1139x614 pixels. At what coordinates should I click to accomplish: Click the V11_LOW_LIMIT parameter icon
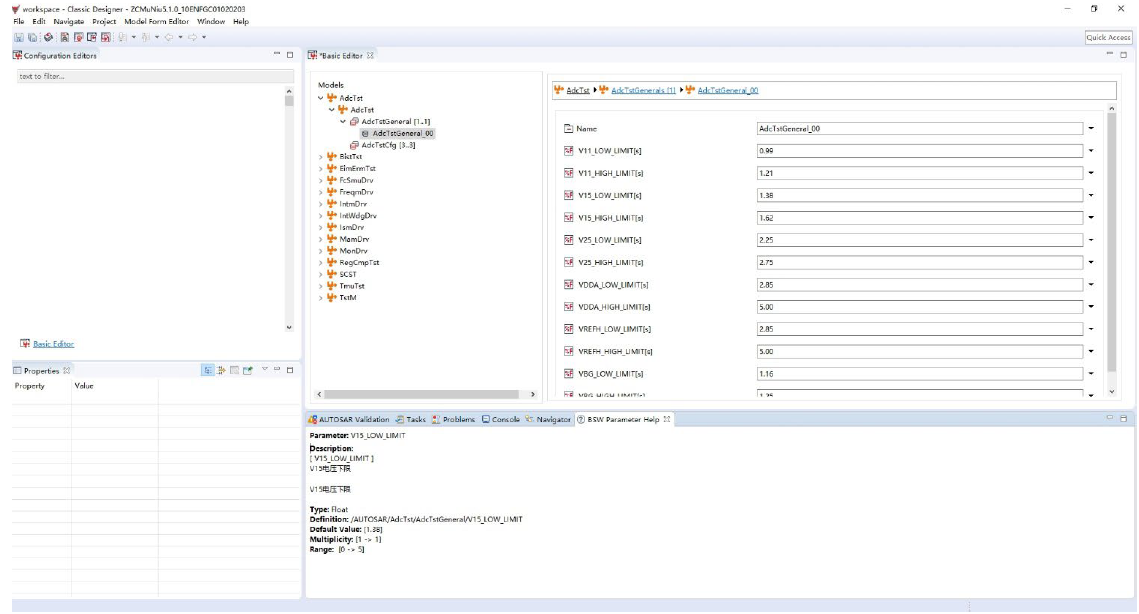pyautogui.click(x=569, y=150)
